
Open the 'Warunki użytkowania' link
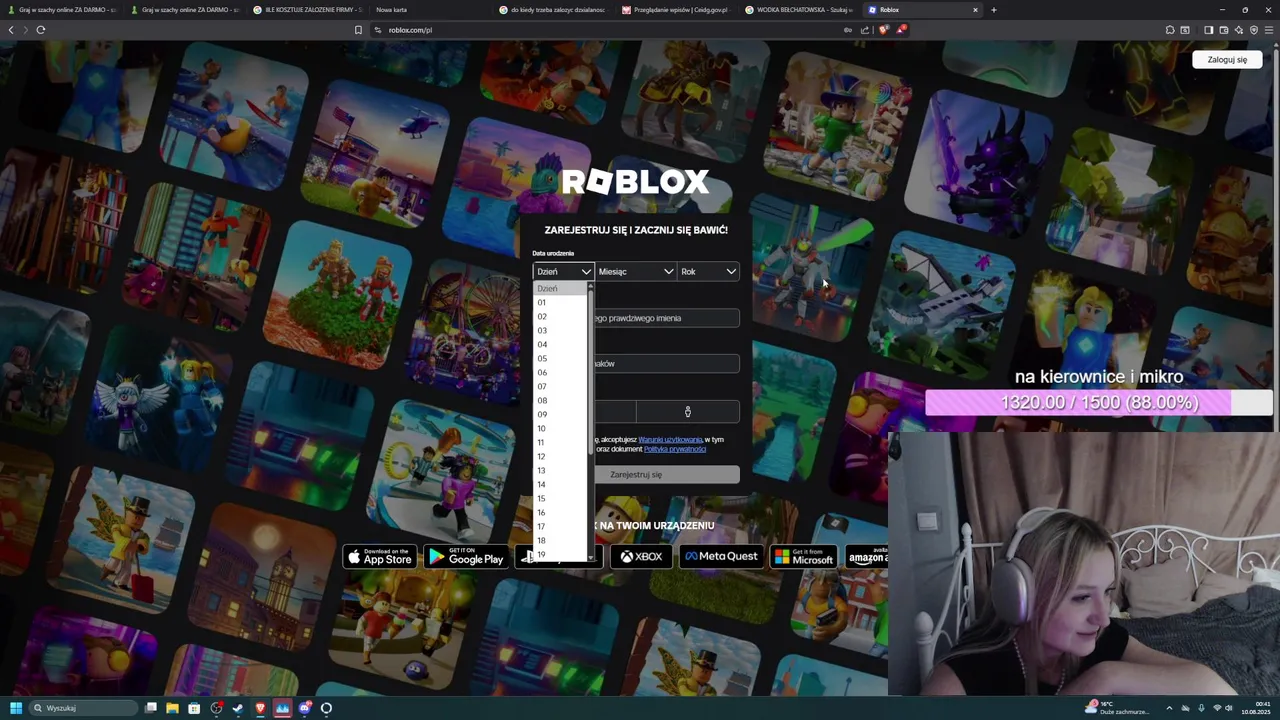(x=670, y=439)
